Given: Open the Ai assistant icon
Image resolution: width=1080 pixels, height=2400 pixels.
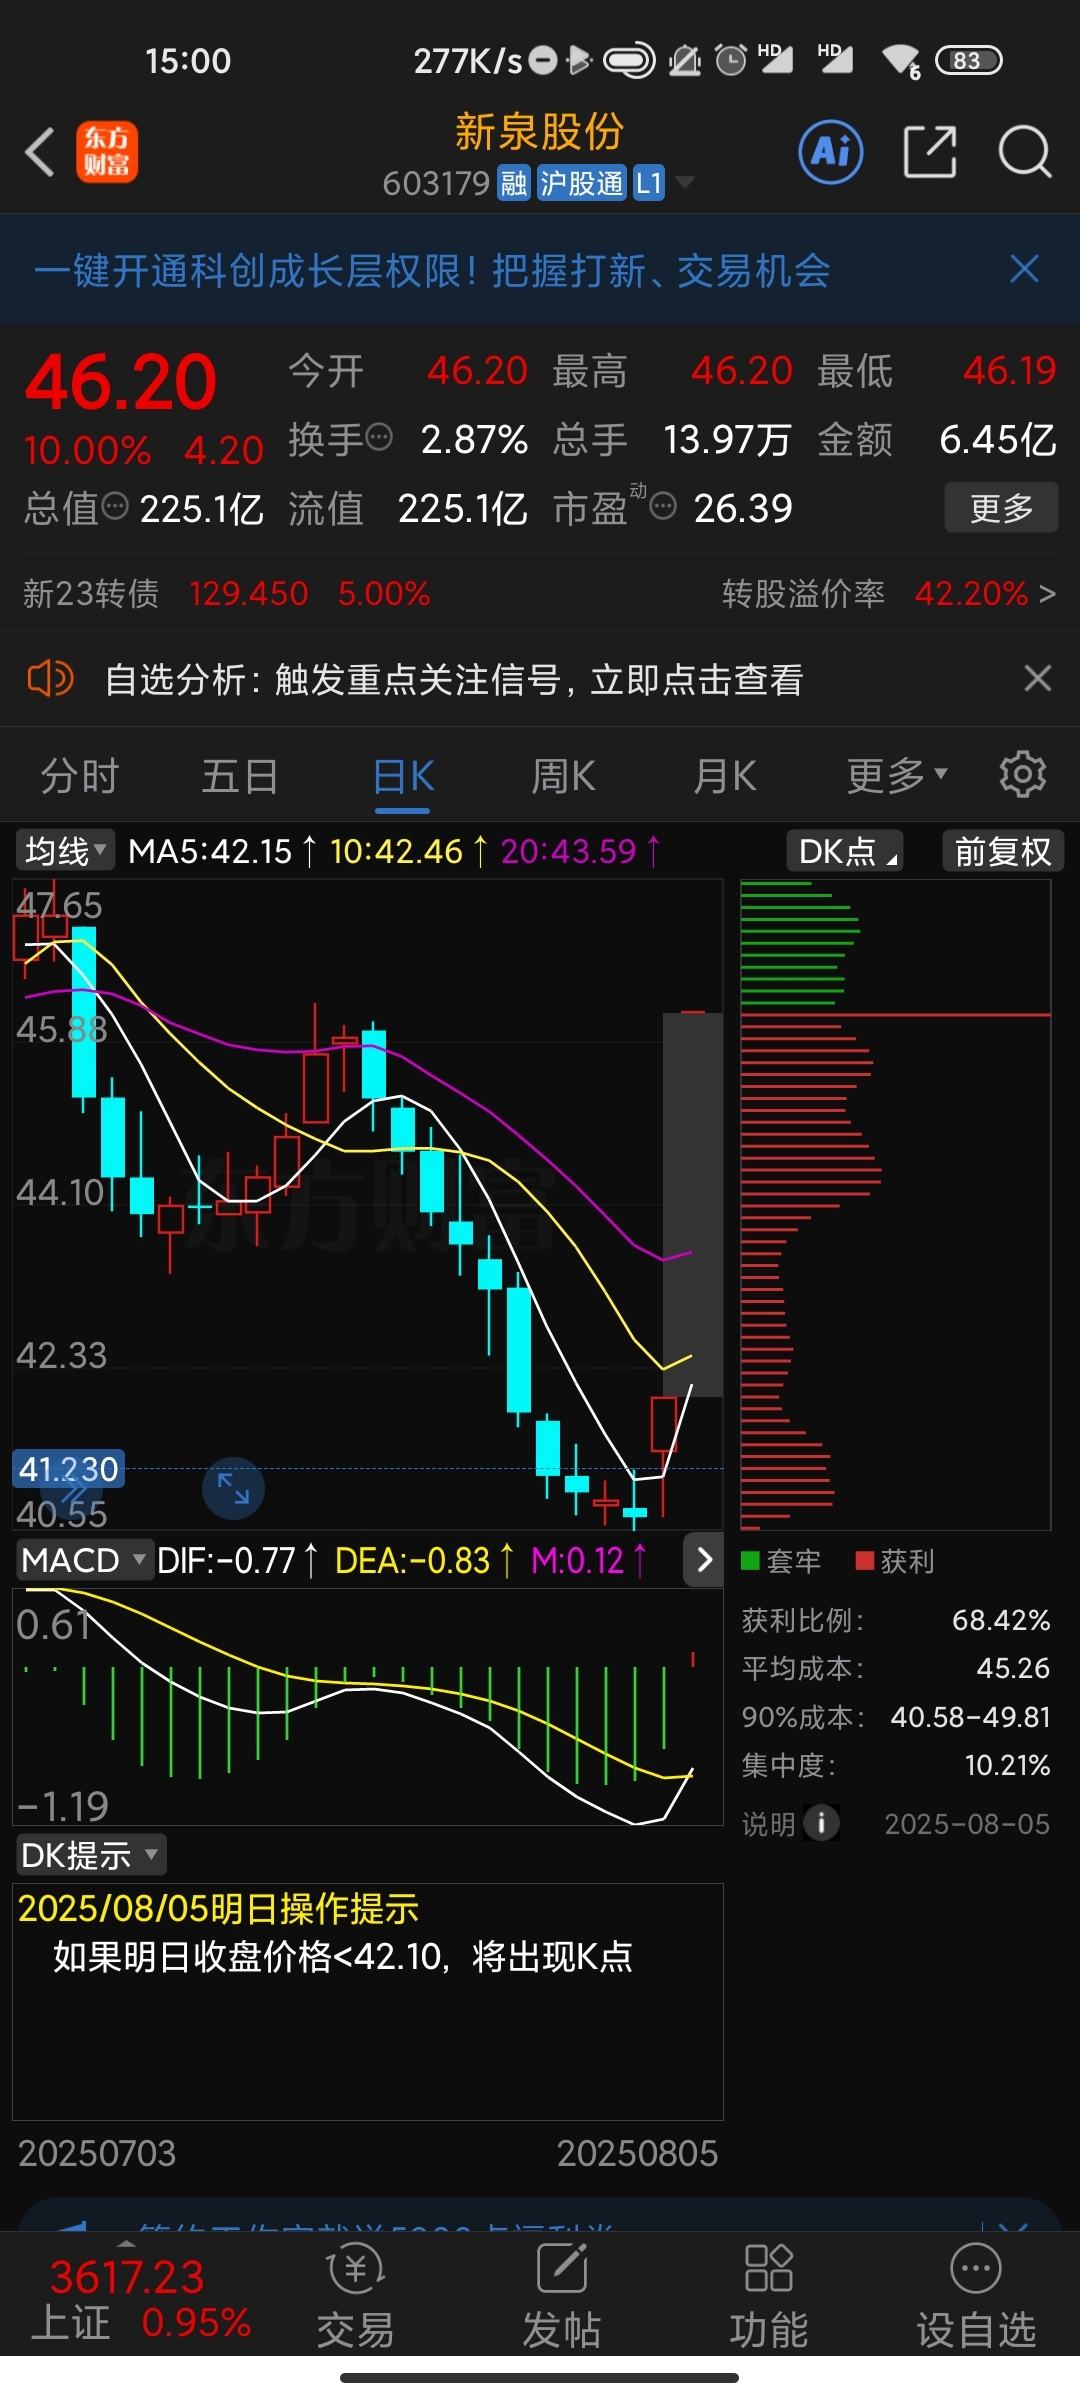Looking at the screenshot, I should [x=831, y=152].
